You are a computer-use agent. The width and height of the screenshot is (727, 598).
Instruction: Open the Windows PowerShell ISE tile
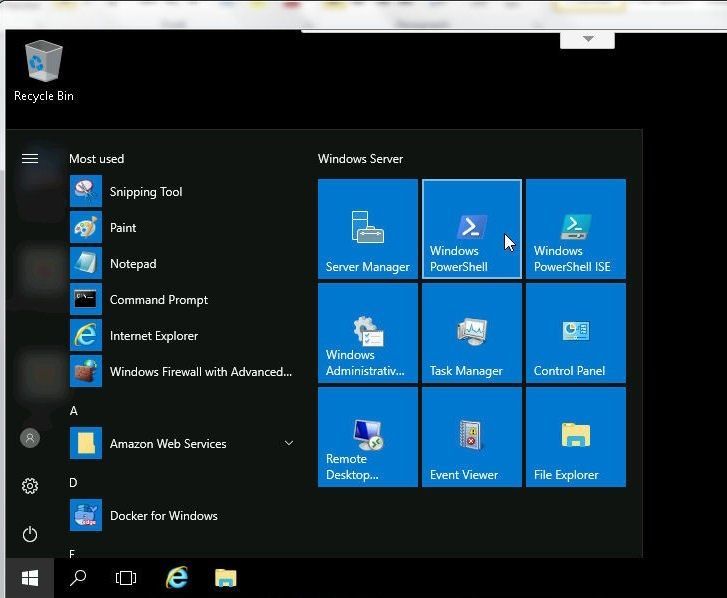(576, 229)
